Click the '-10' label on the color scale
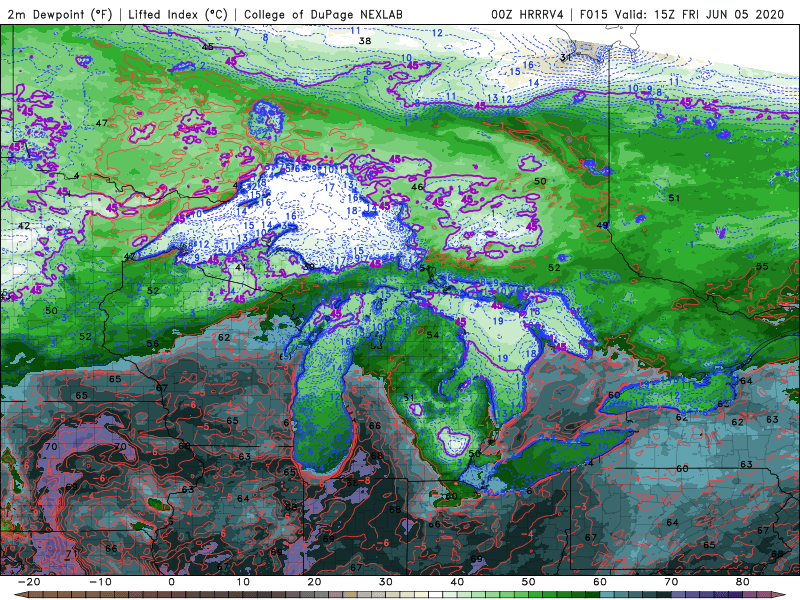This screenshot has width=800, height=600. click(100, 582)
